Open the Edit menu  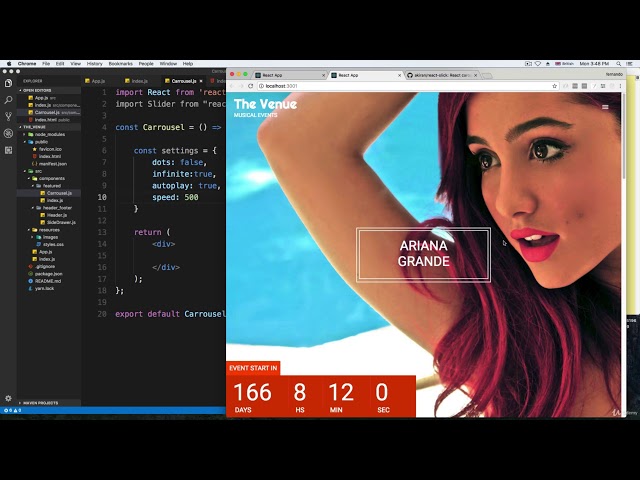coord(60,64)
